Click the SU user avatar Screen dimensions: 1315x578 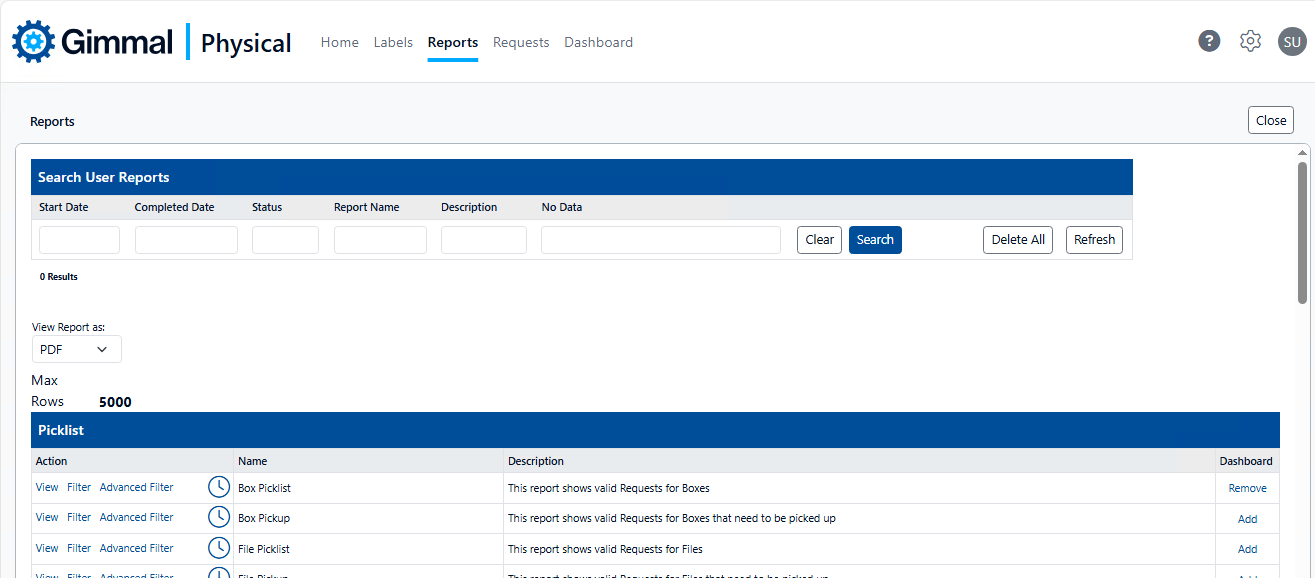pos(1292,41)
